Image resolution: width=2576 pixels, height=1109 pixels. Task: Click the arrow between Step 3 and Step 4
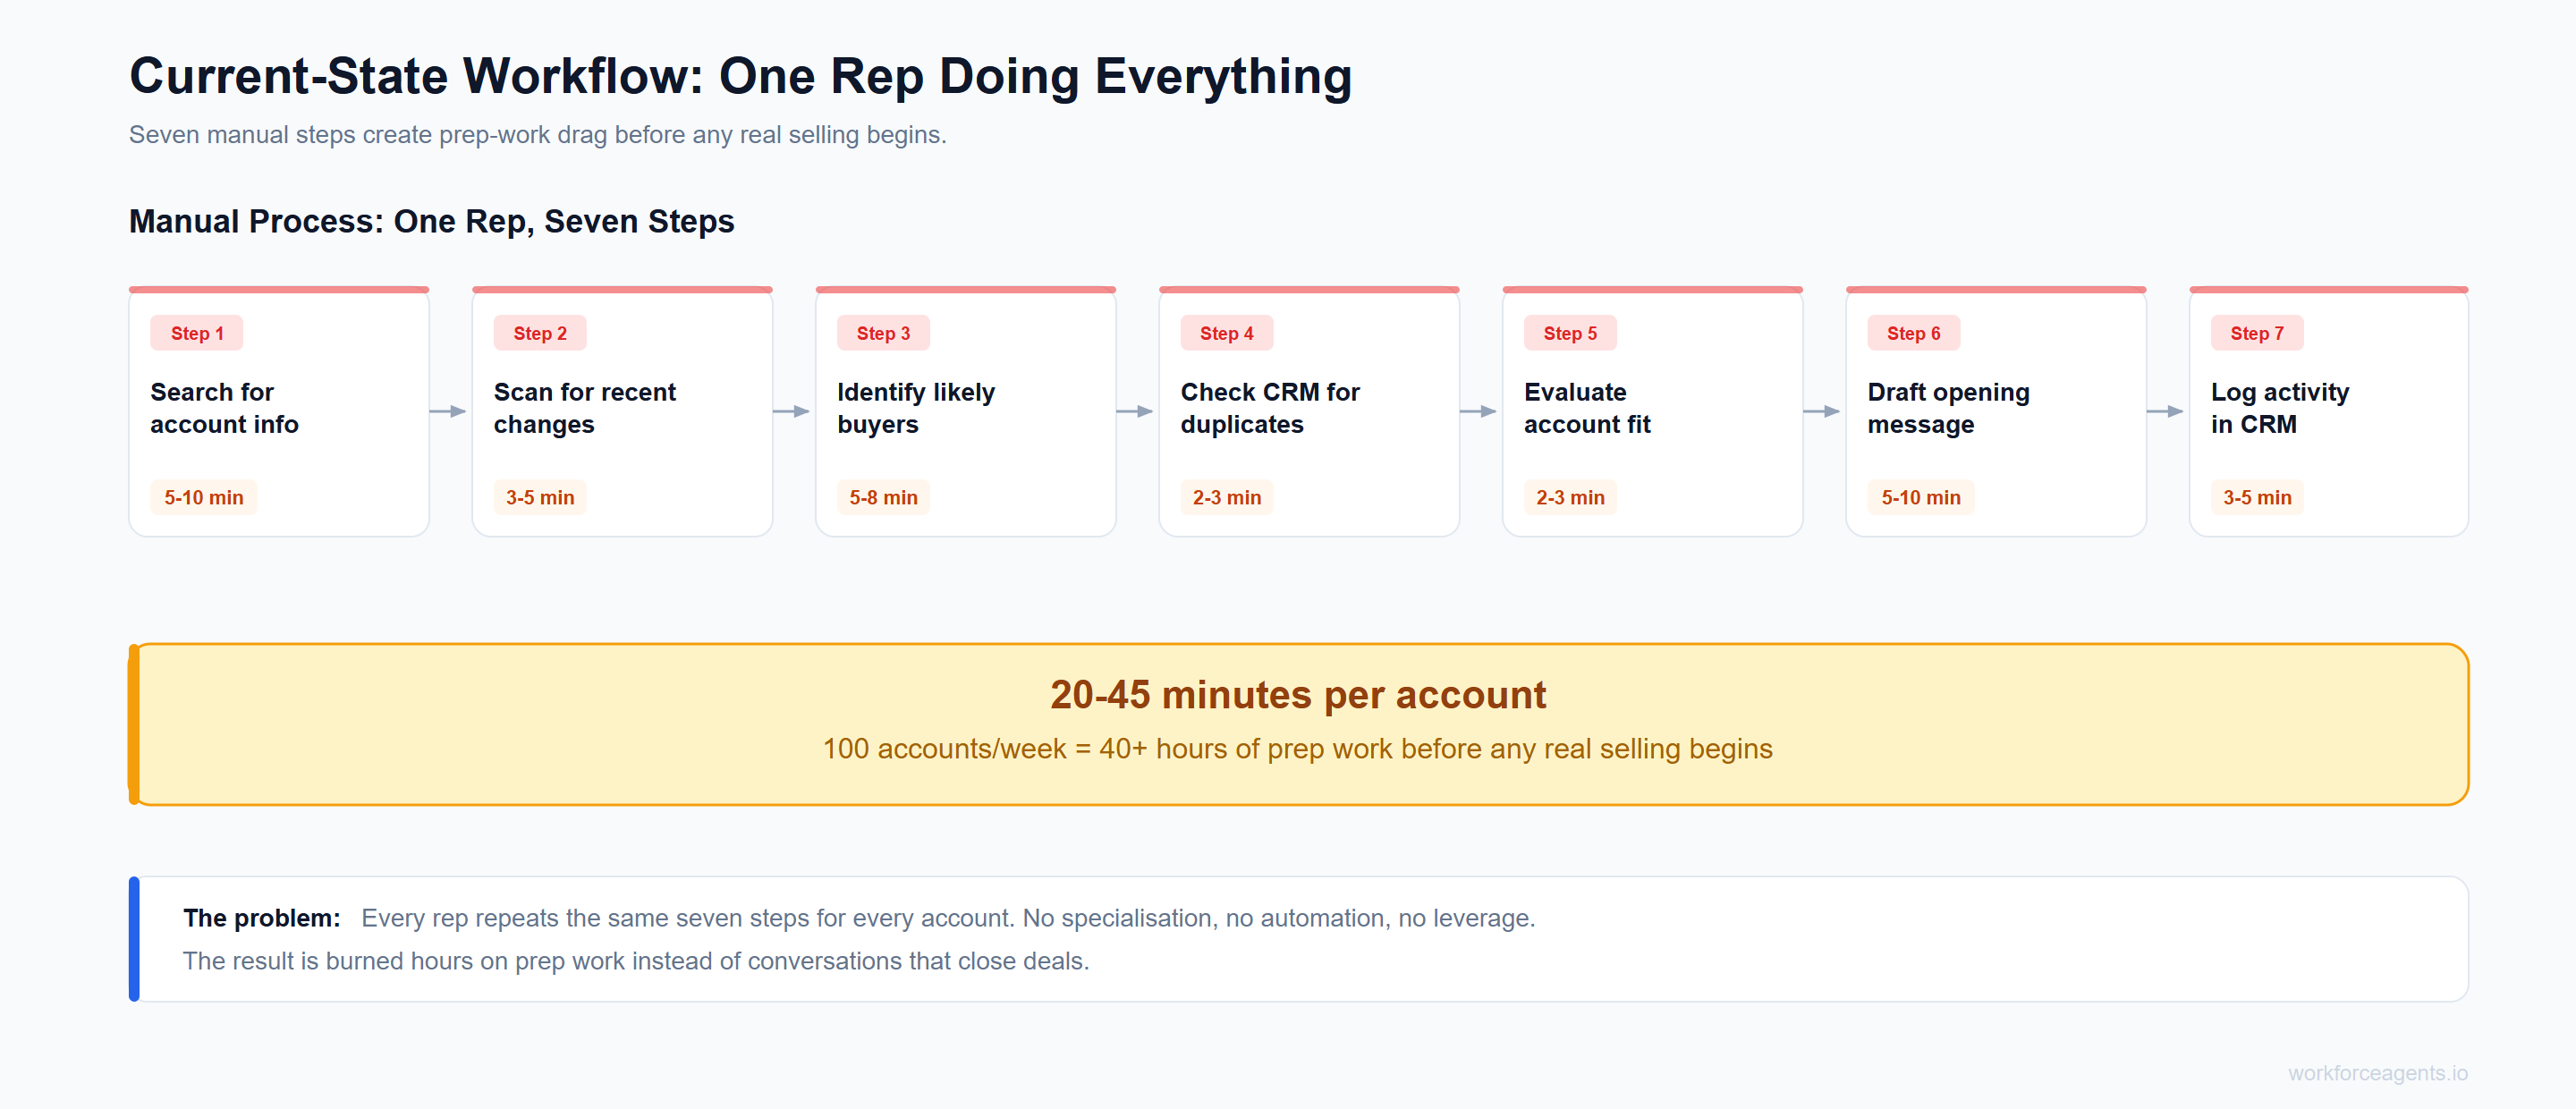point(1136,411)
